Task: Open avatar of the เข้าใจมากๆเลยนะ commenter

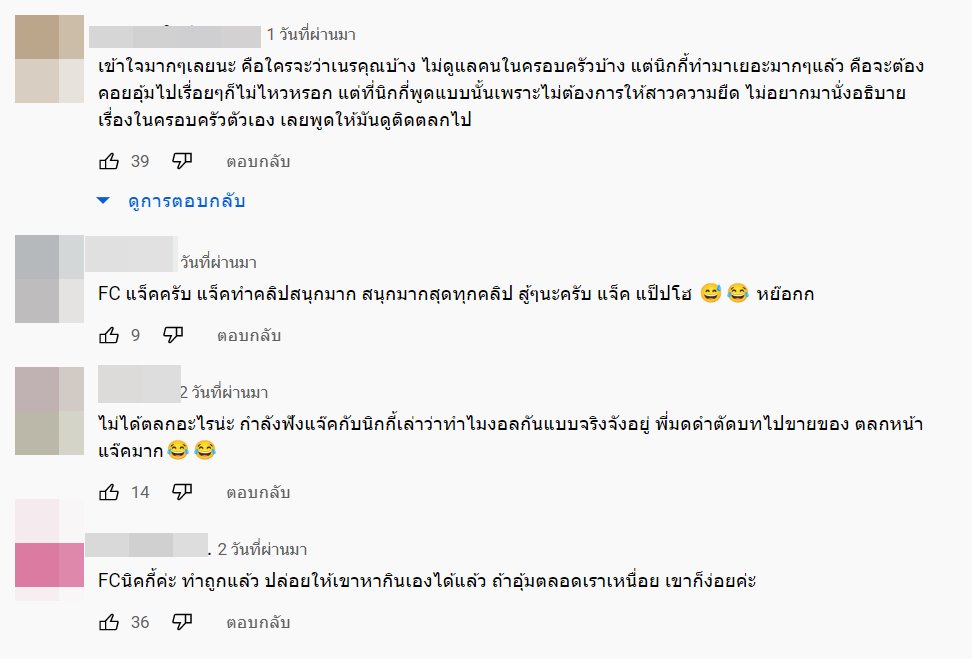Action: click(x=50, y=60)
